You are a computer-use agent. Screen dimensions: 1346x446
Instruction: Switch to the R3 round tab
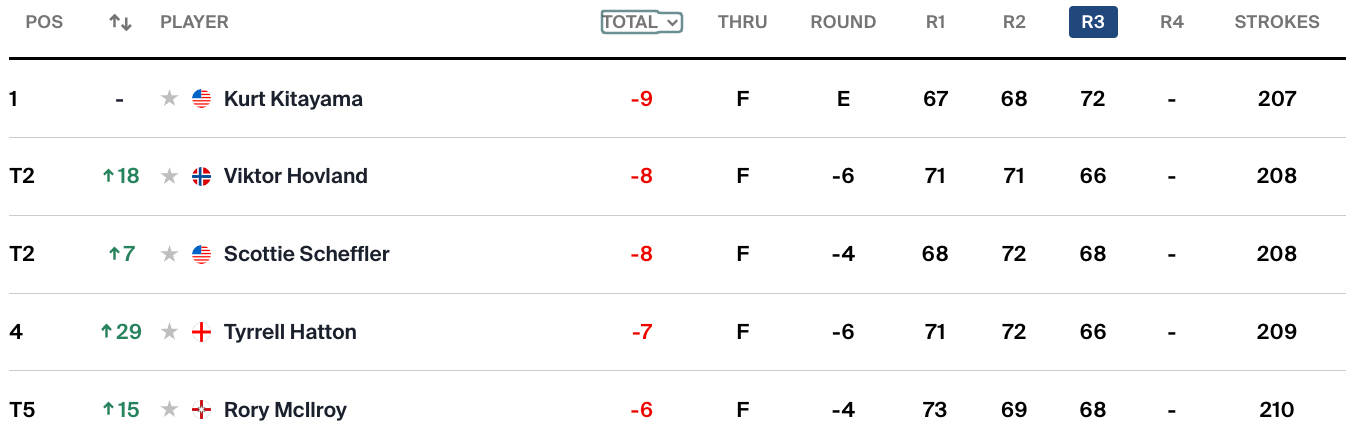coord(1093,22)
